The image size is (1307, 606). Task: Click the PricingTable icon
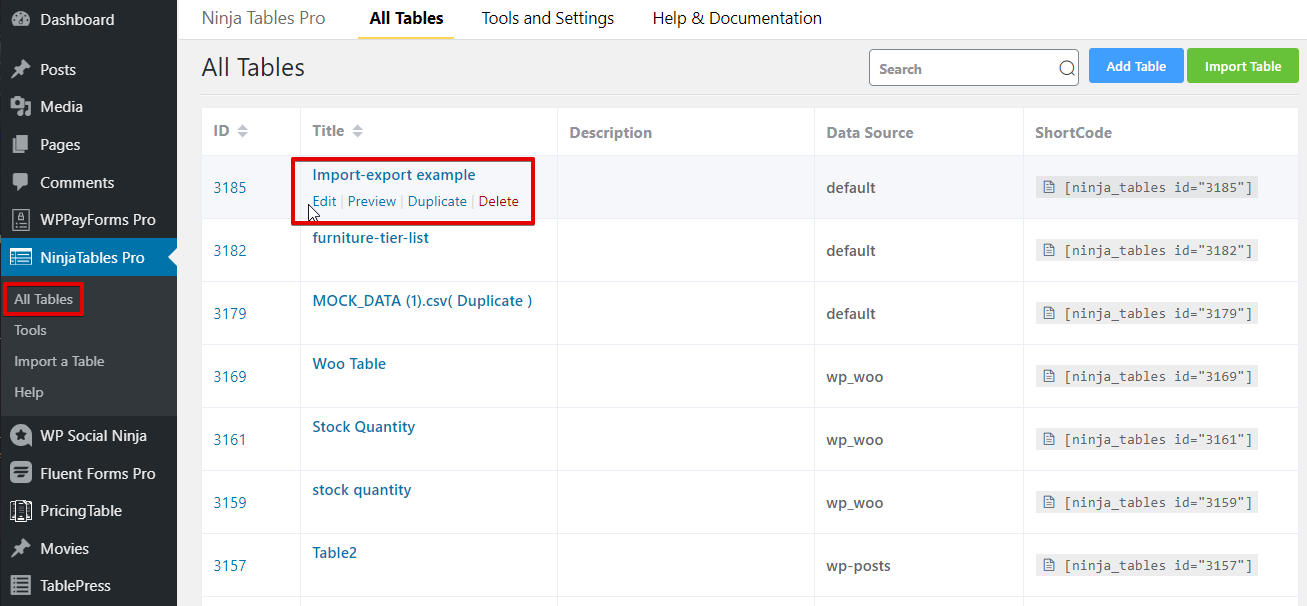click(x=20, y=511)
